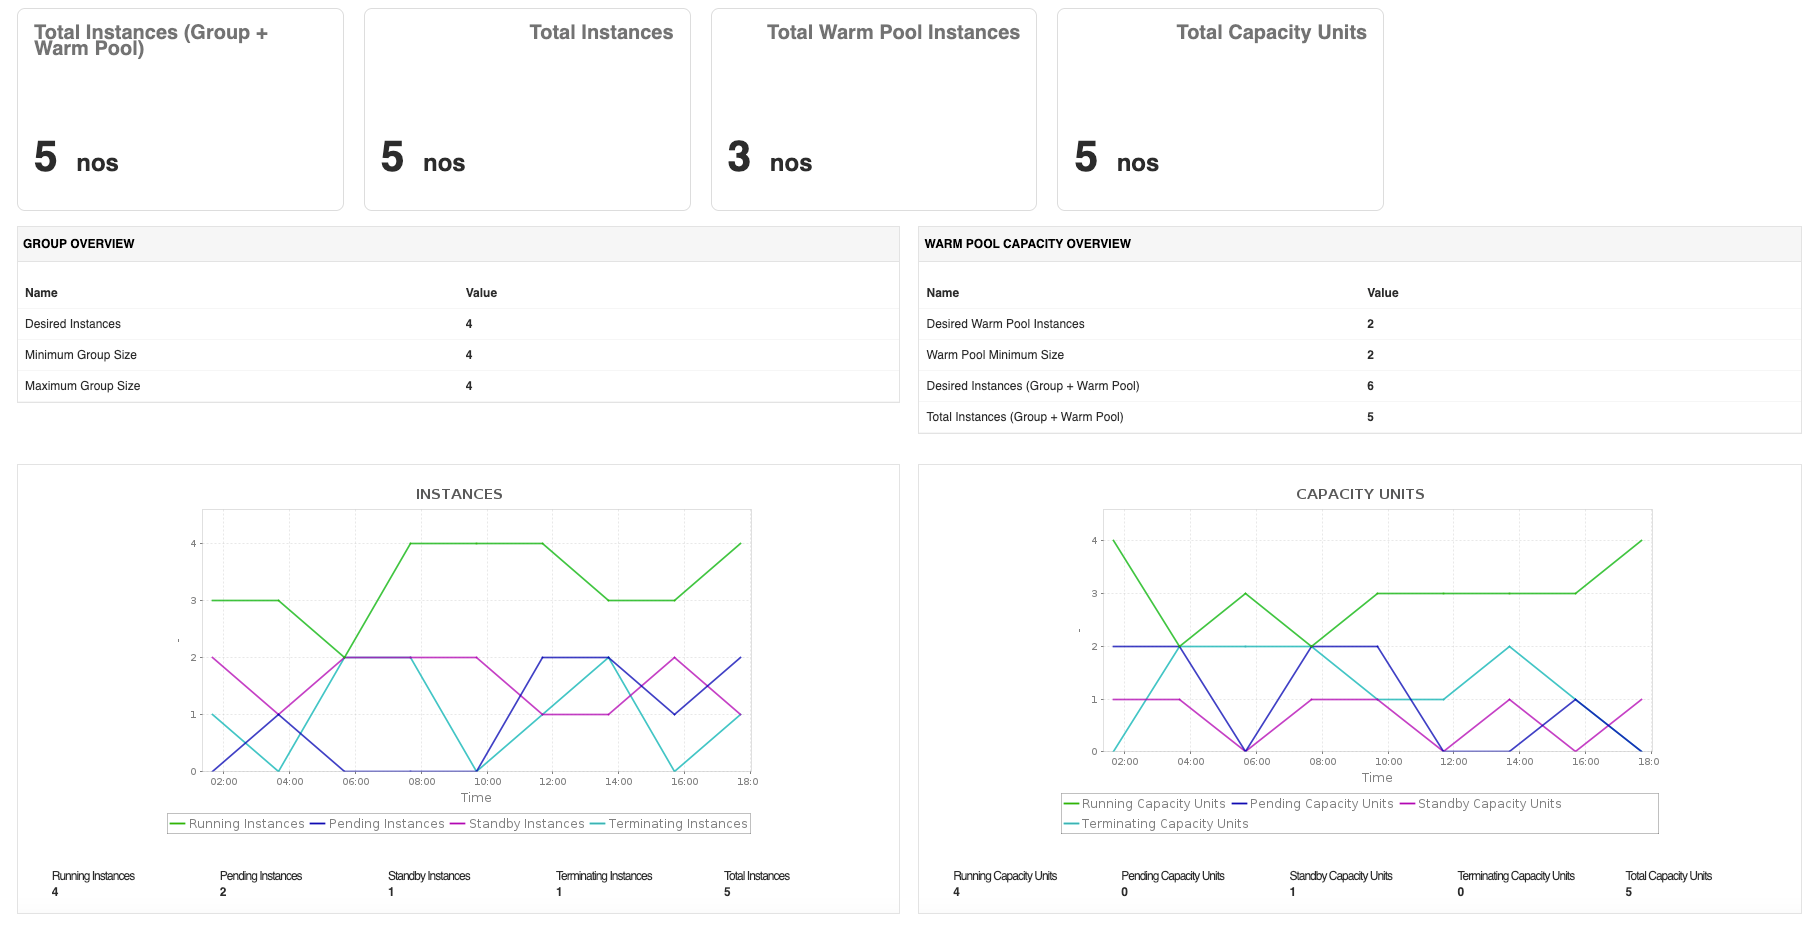
Task: Click the Pending Capacity Units stat label below the chart
Action: pyautogui.click(x=1173, y=876)
